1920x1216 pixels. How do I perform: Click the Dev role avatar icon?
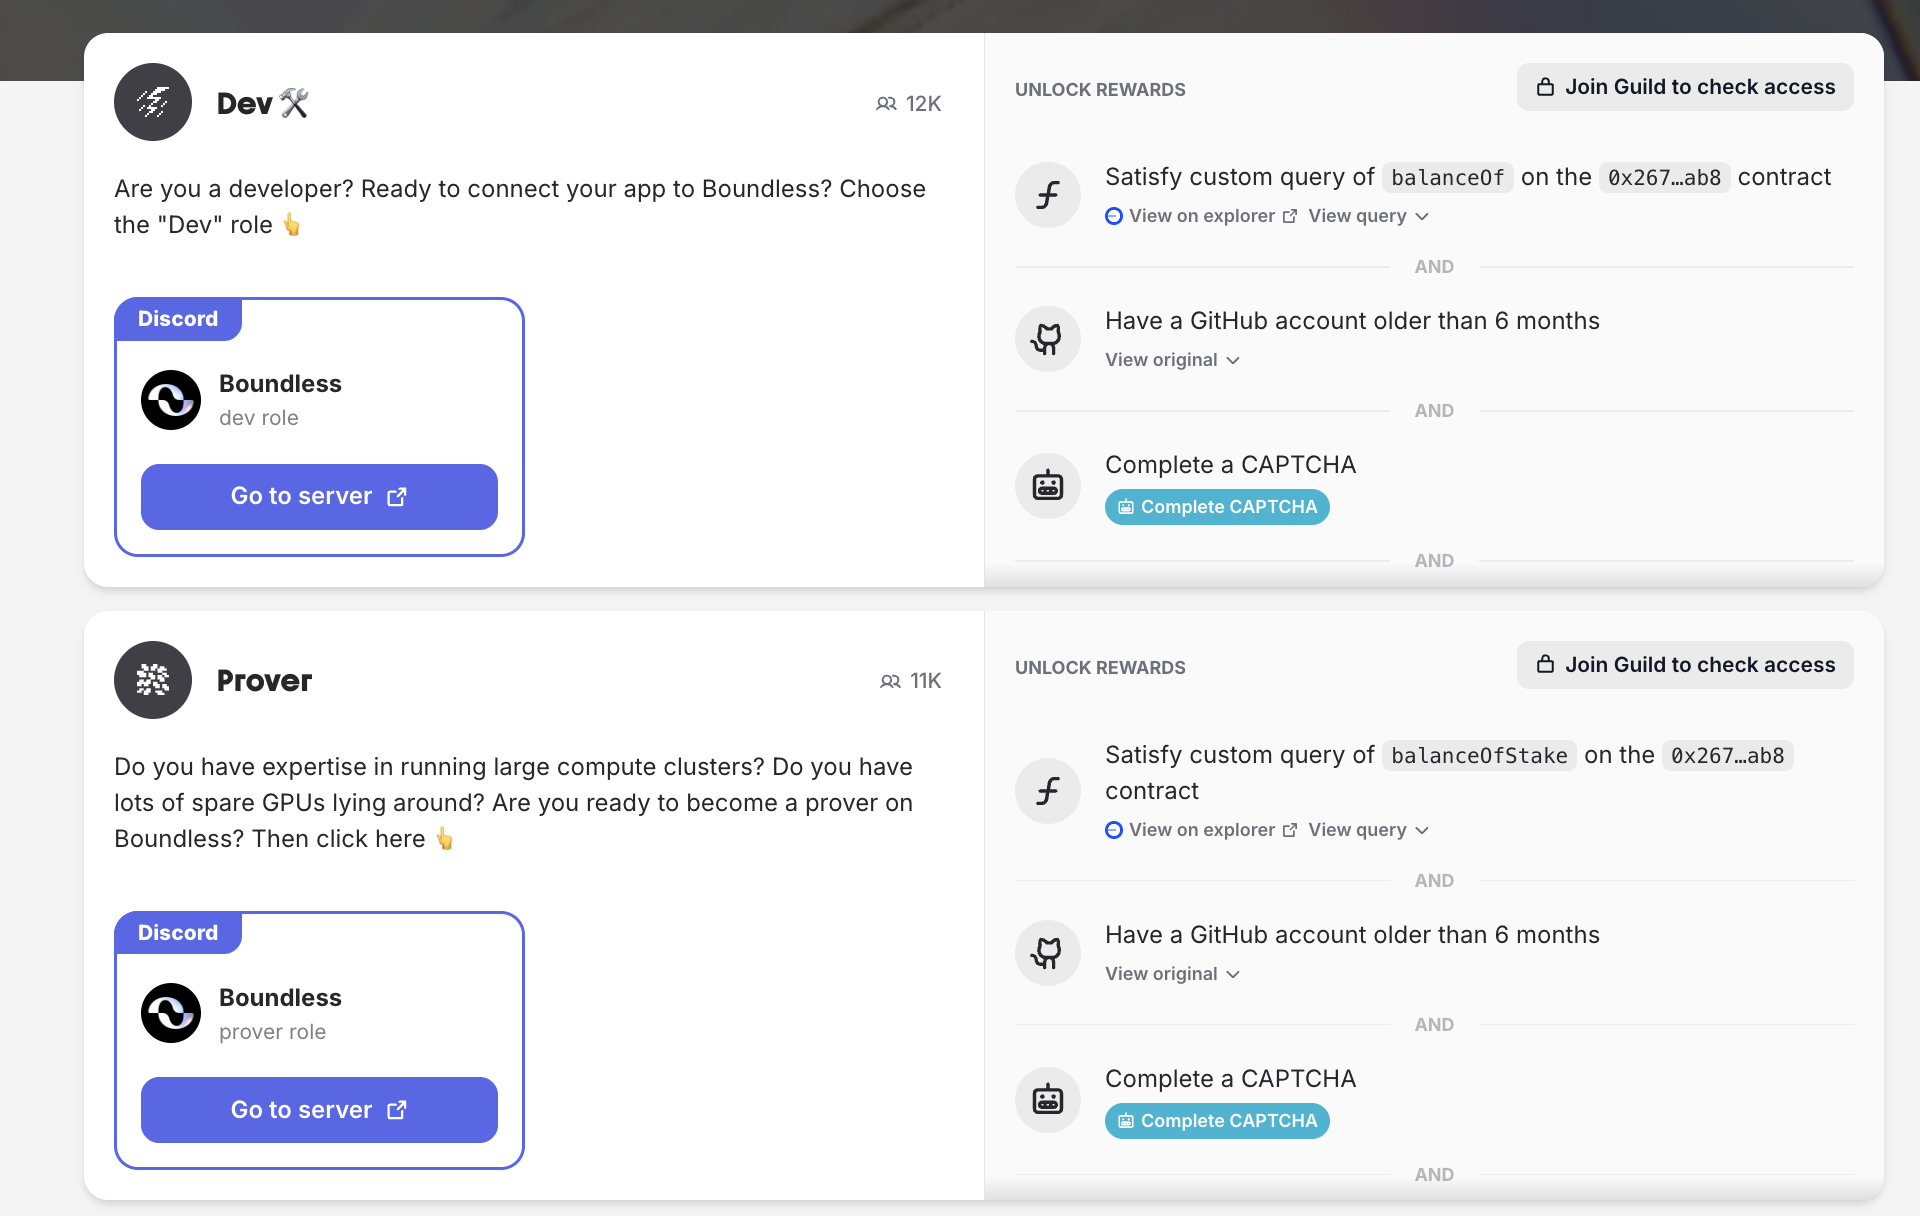tap(153, 102)
